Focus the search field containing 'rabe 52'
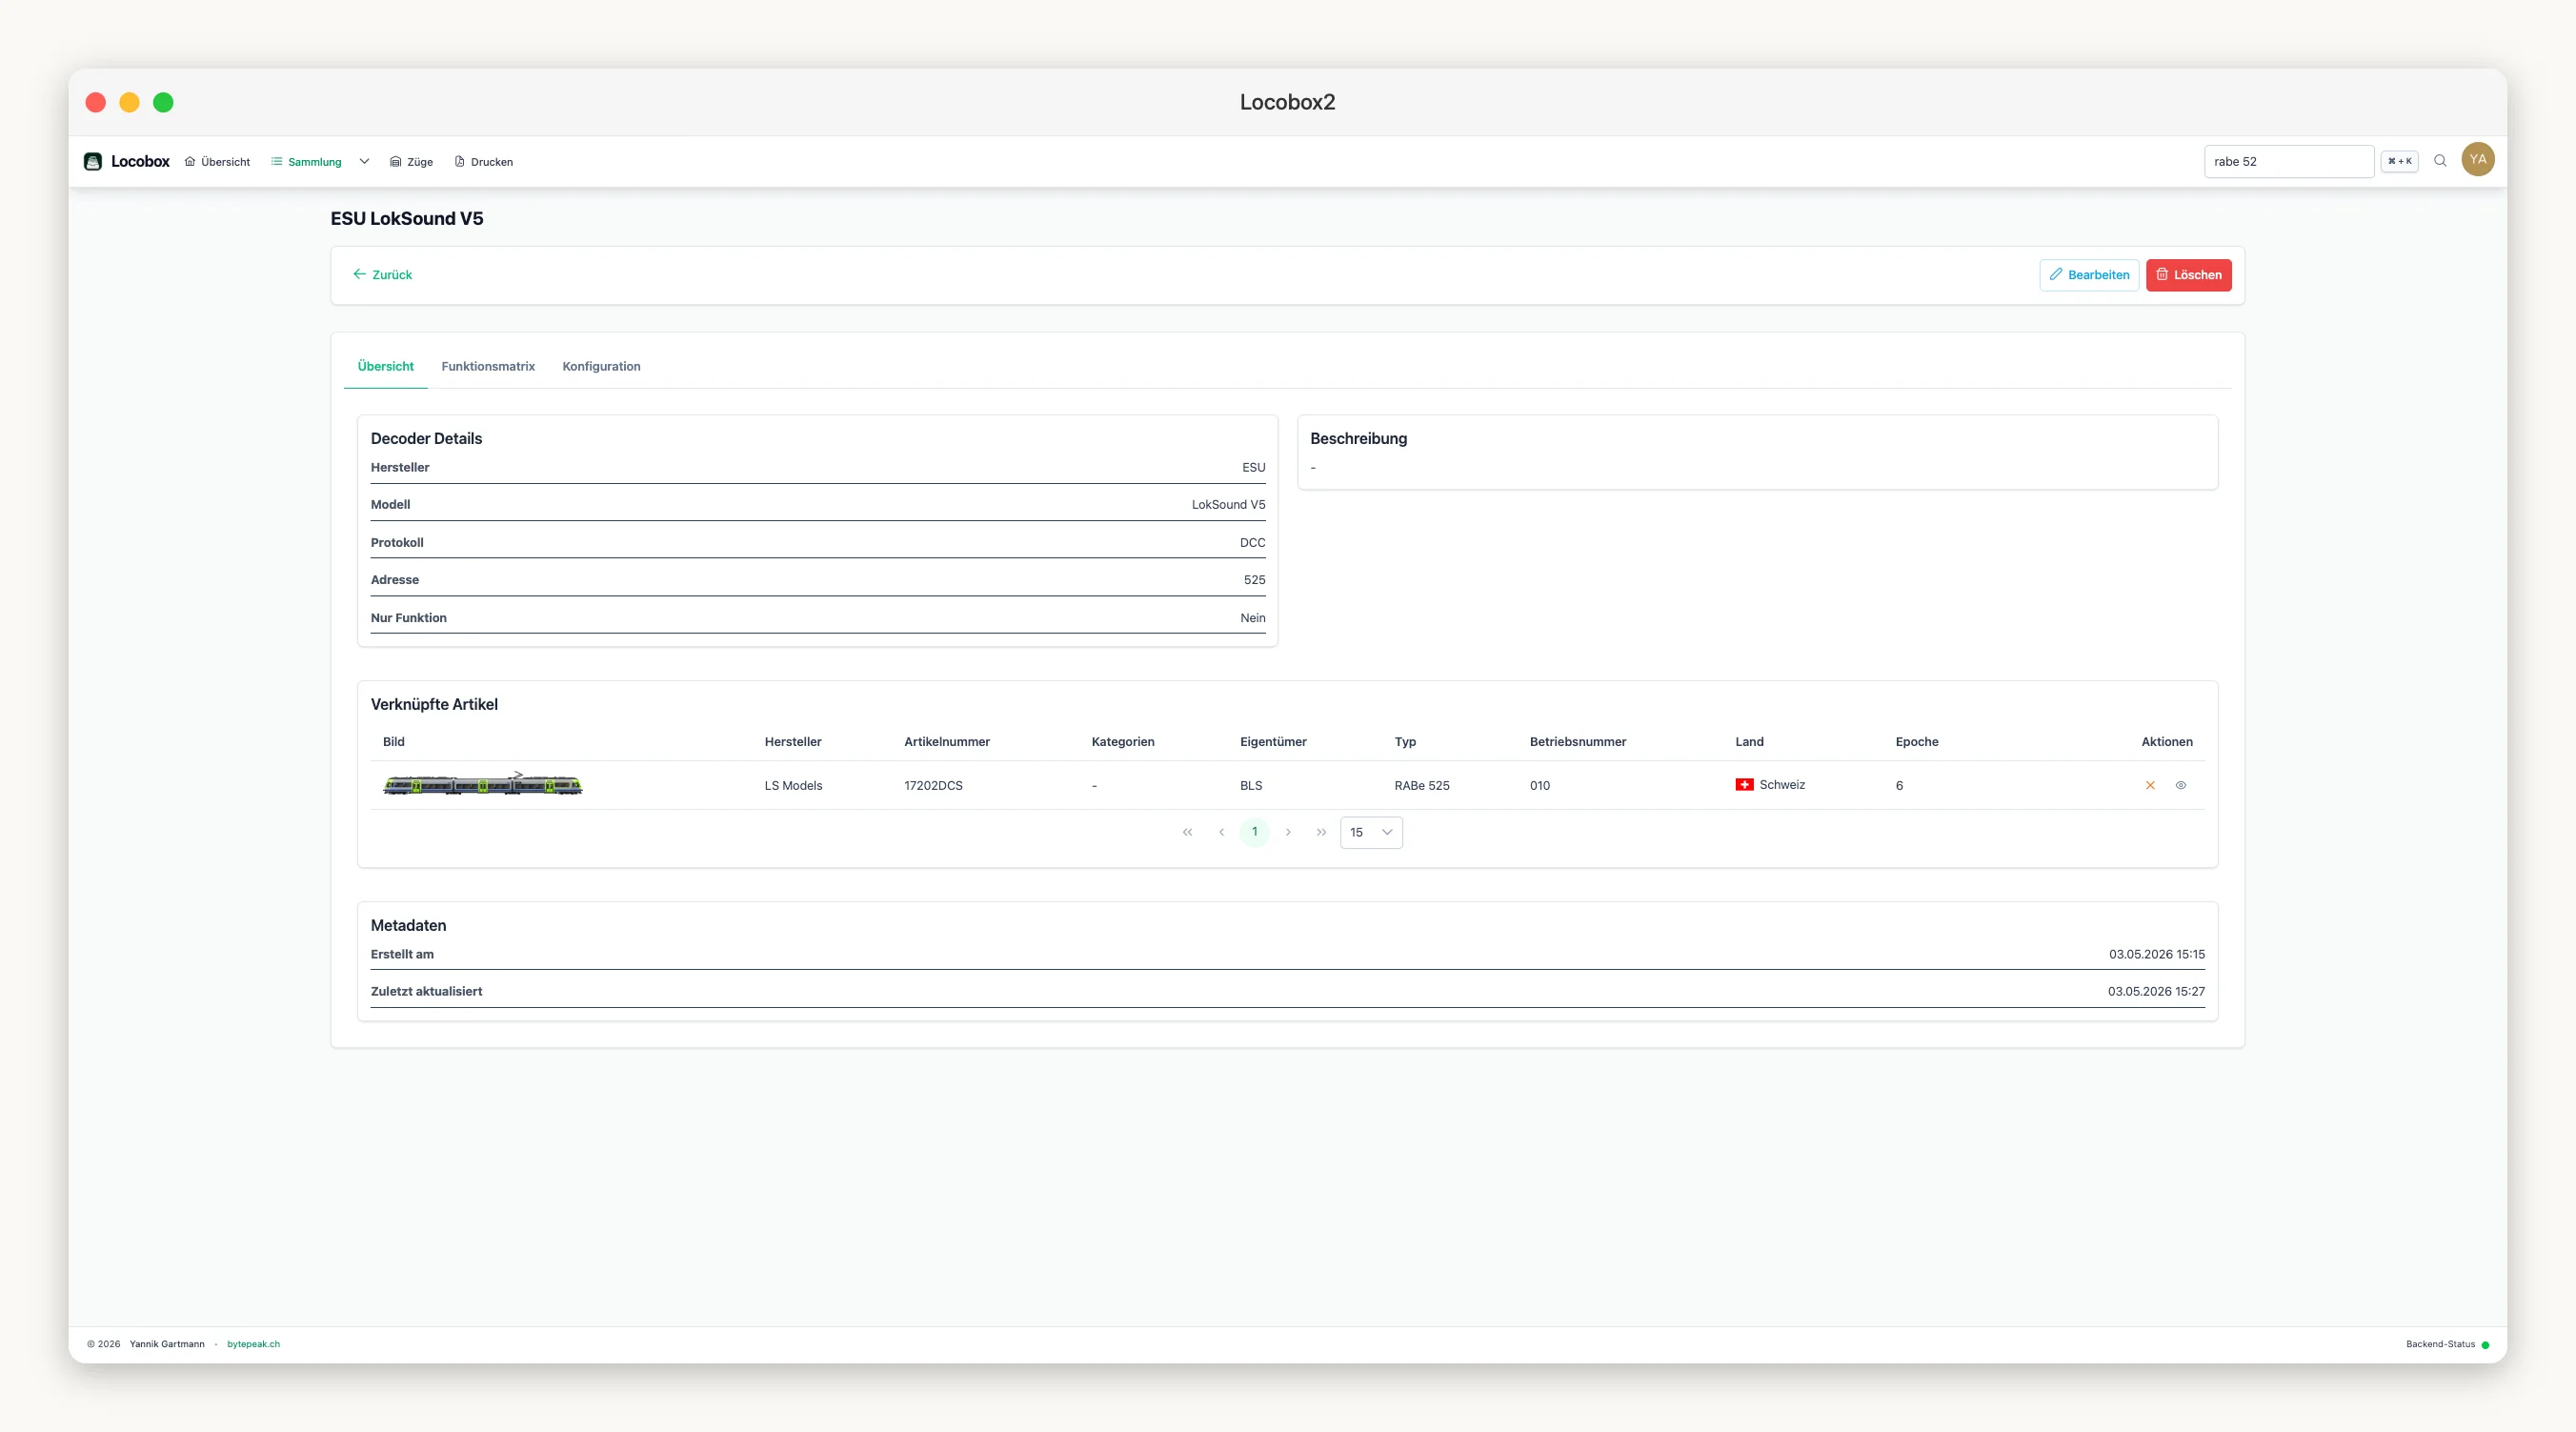The height and width of the screenshot is (1432, 2576). tap(2288, 161)
